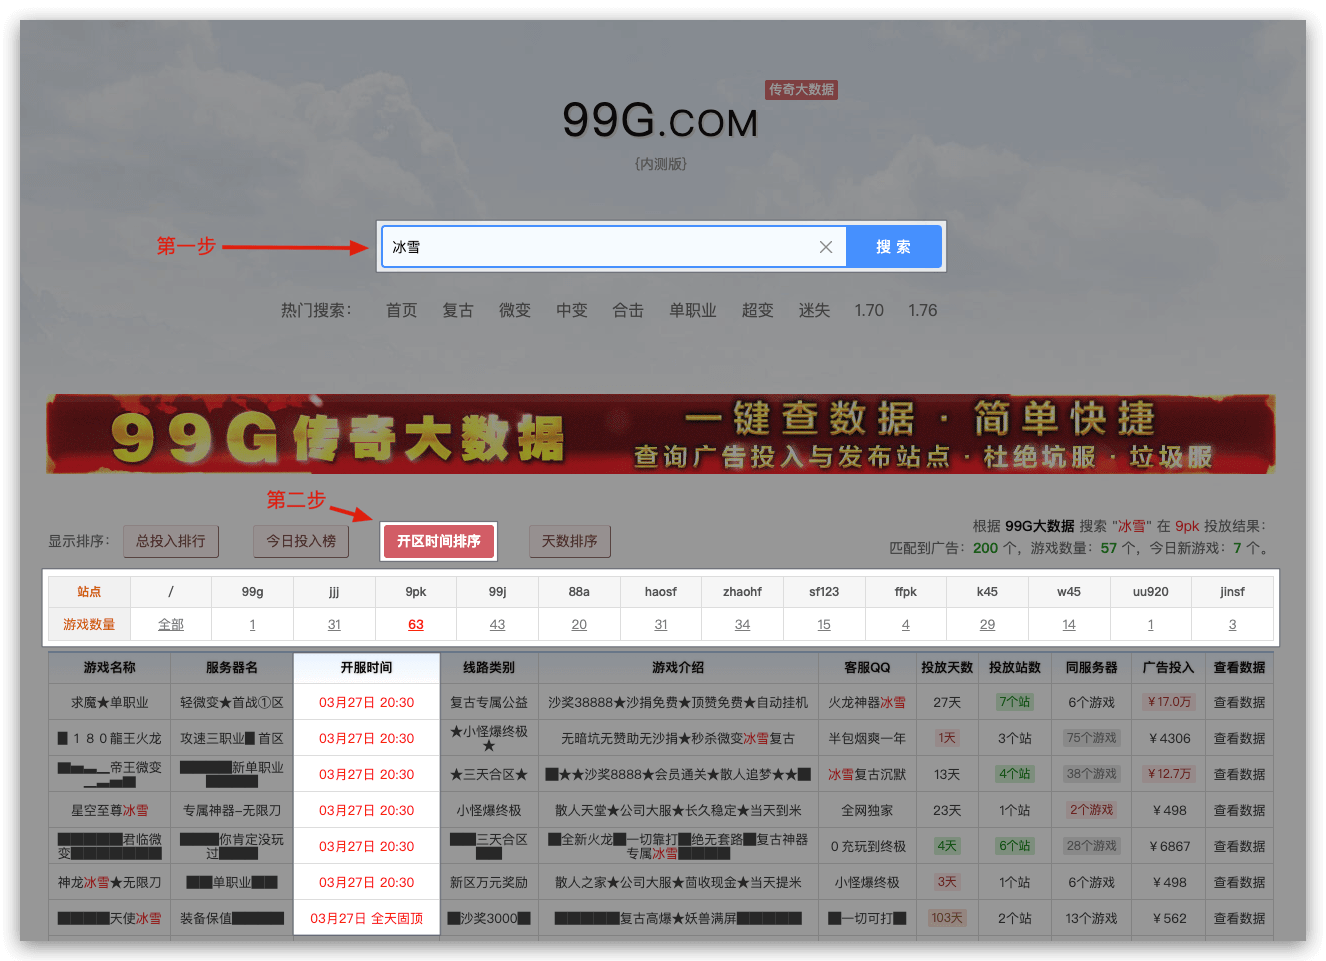The height and width of the screenshot is (961, 1326).
Task: Select the 复古 hot search link
Action: click(458, 310)
